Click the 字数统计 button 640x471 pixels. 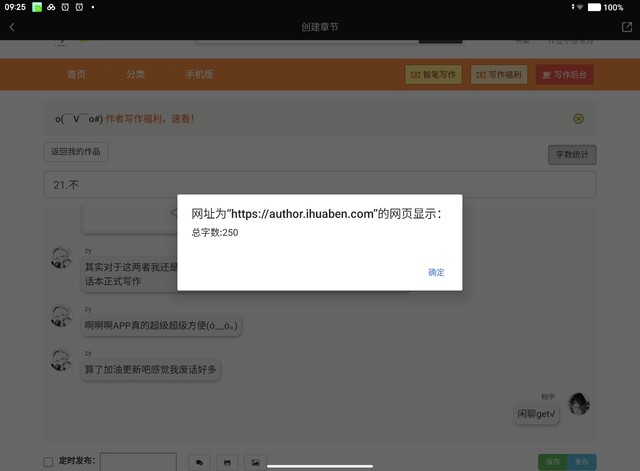572,154
